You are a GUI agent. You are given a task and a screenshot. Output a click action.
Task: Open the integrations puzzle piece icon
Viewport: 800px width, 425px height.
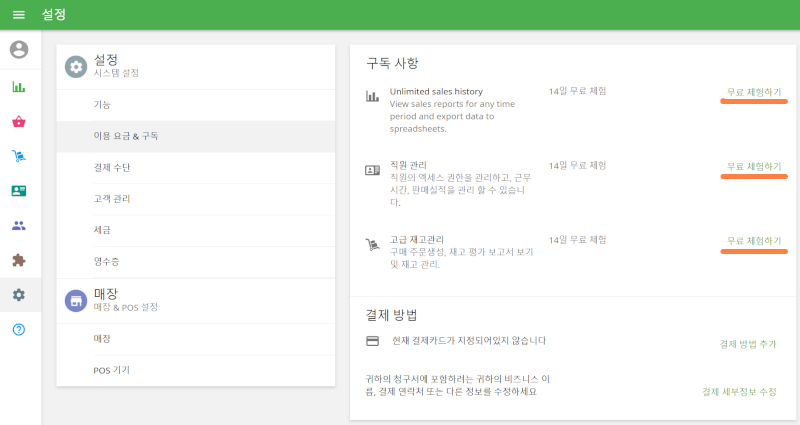click(19, 260)
